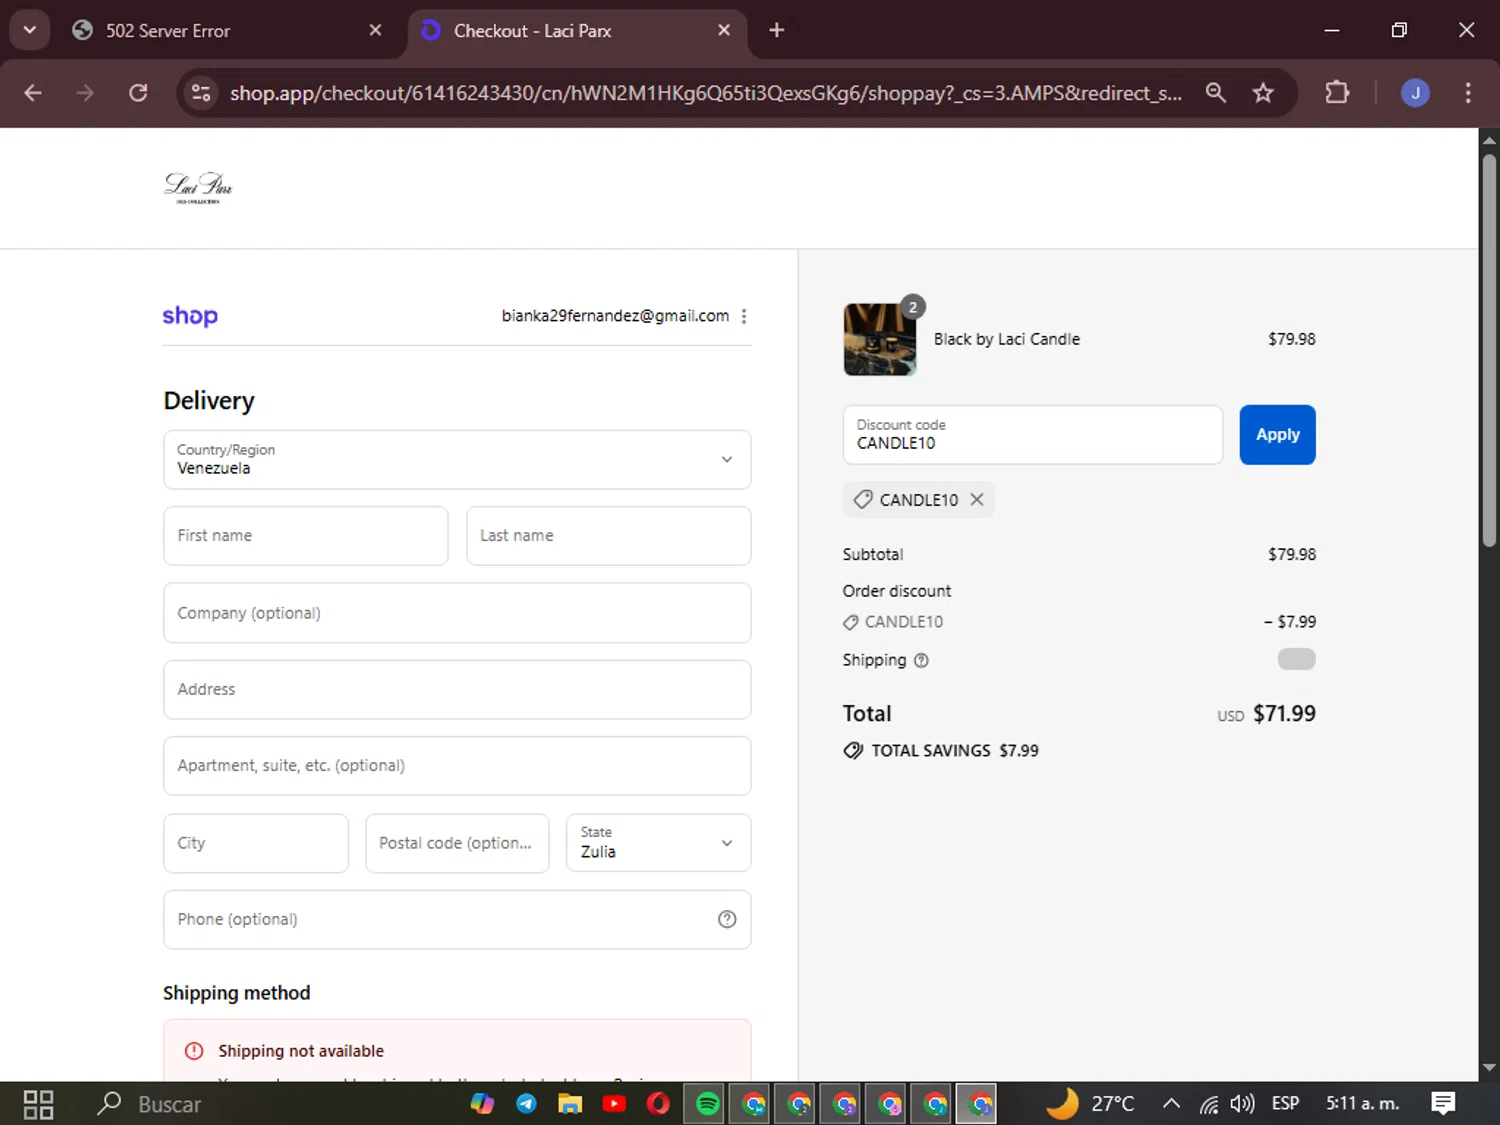Open the Wi-Fi network tray icon
The height and width of the screenshot is (1125, 1500).
coord(1209,1104)
